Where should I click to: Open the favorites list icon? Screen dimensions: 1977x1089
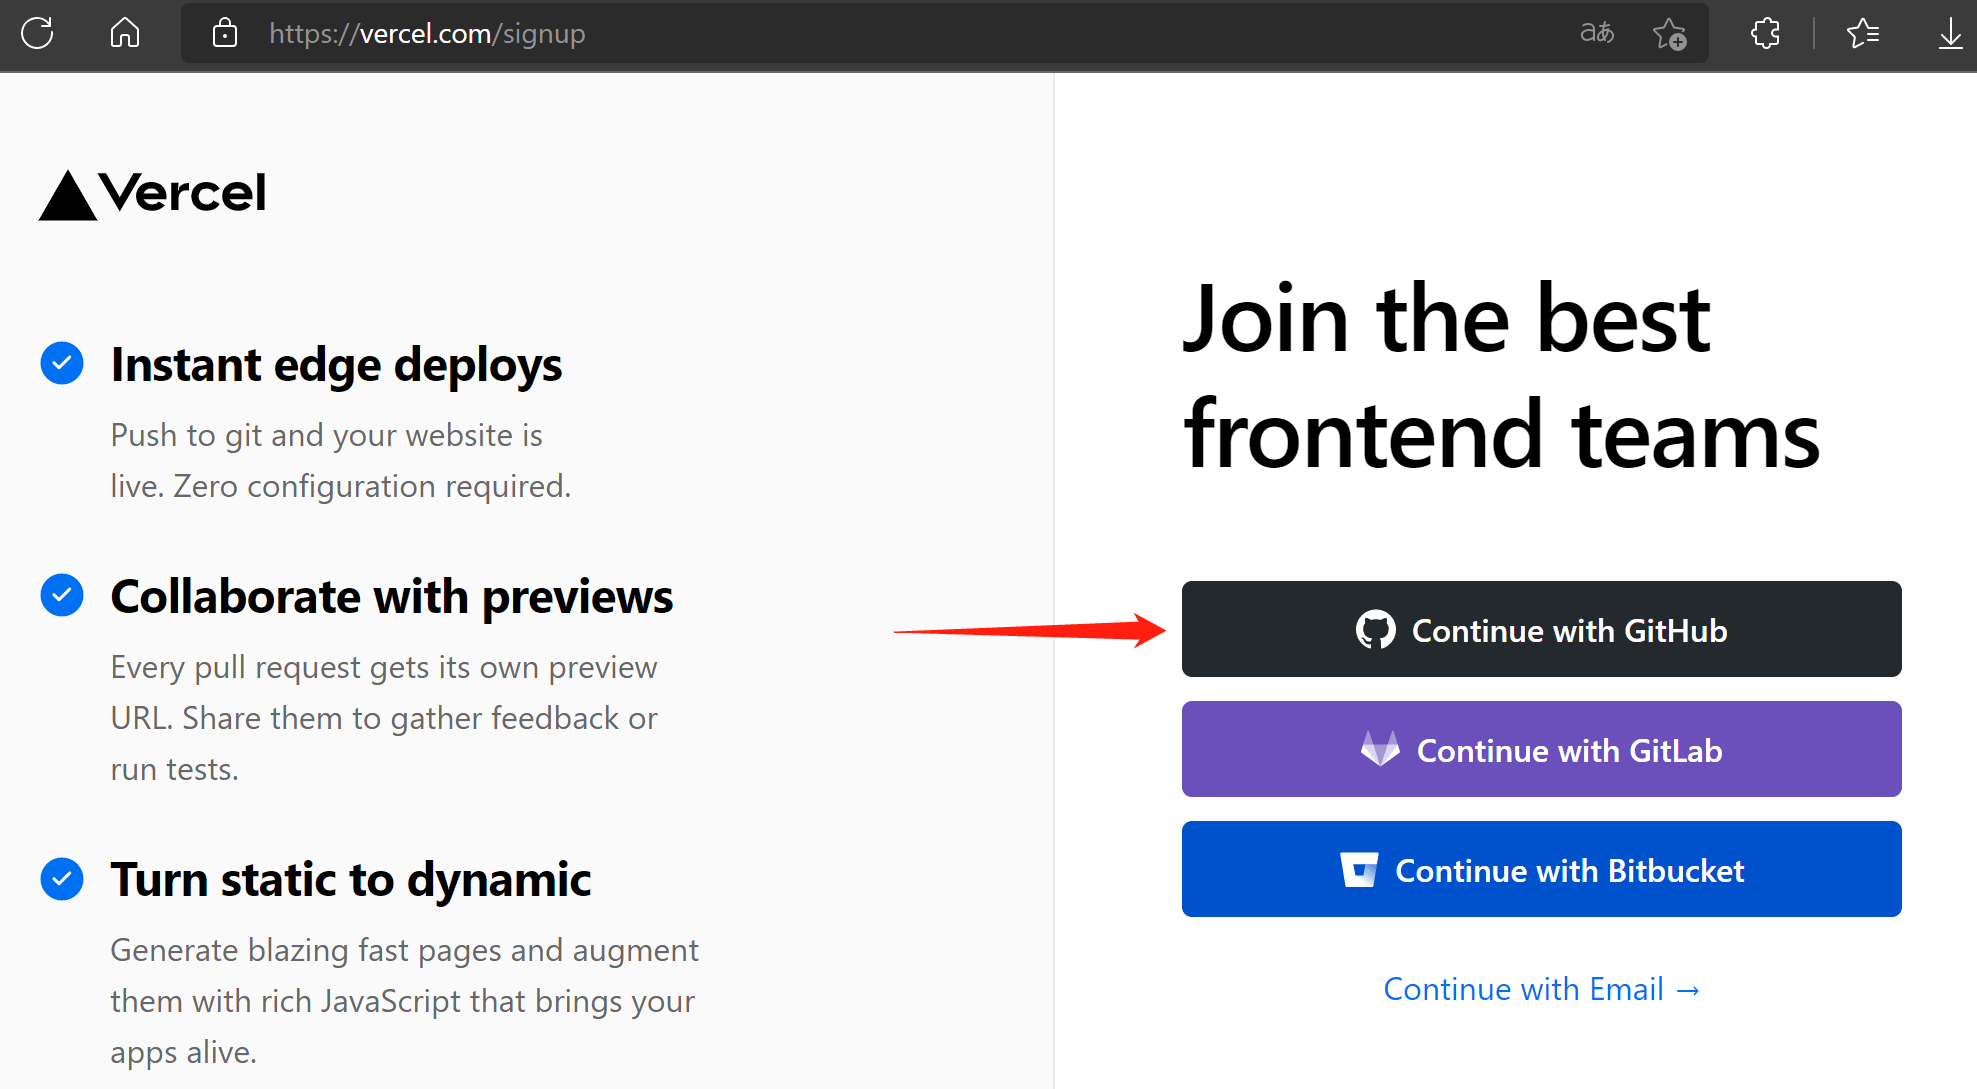[1862, 33]
